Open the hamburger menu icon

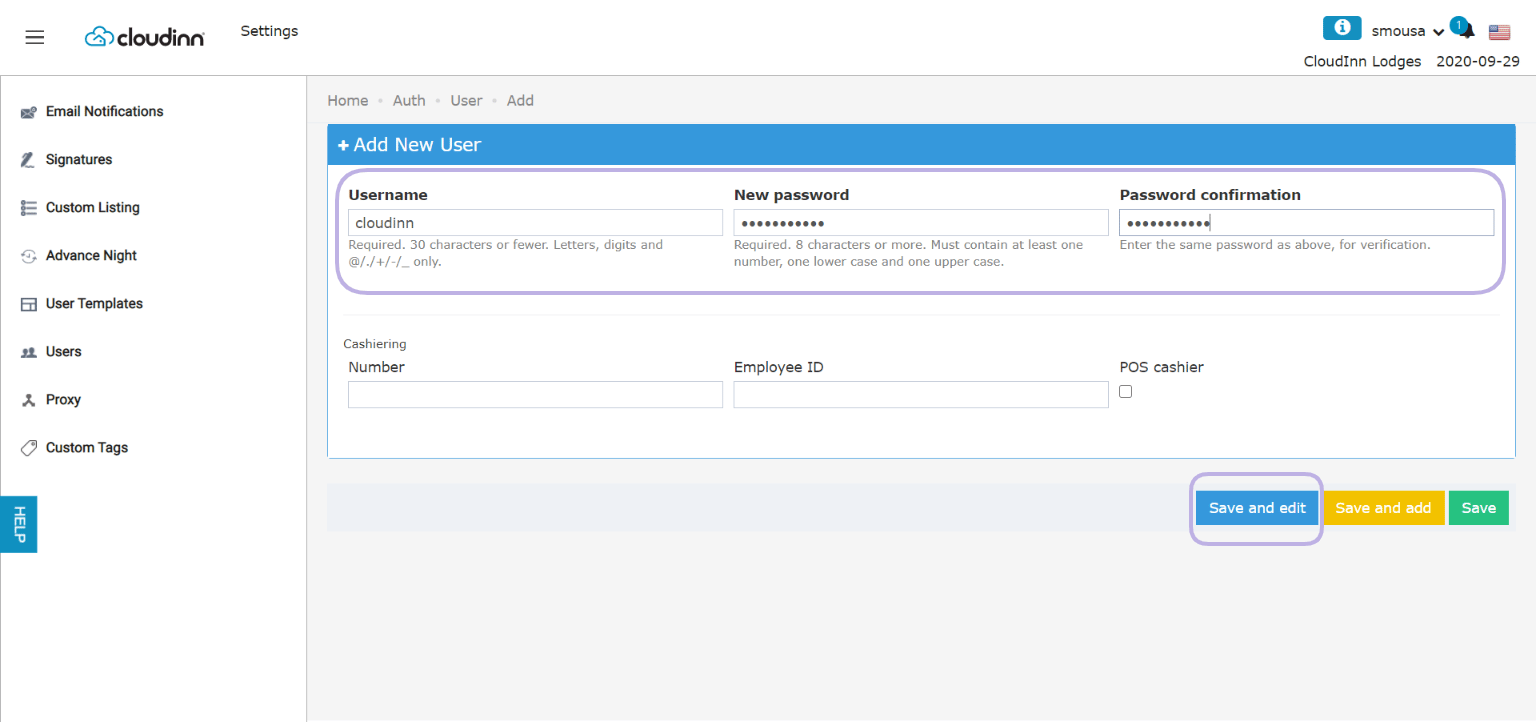pos(35,37)
